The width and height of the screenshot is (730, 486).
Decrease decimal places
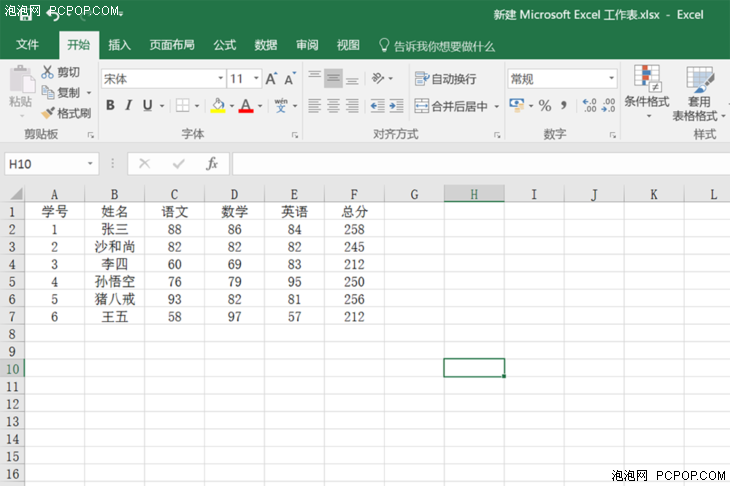point(608,105)
